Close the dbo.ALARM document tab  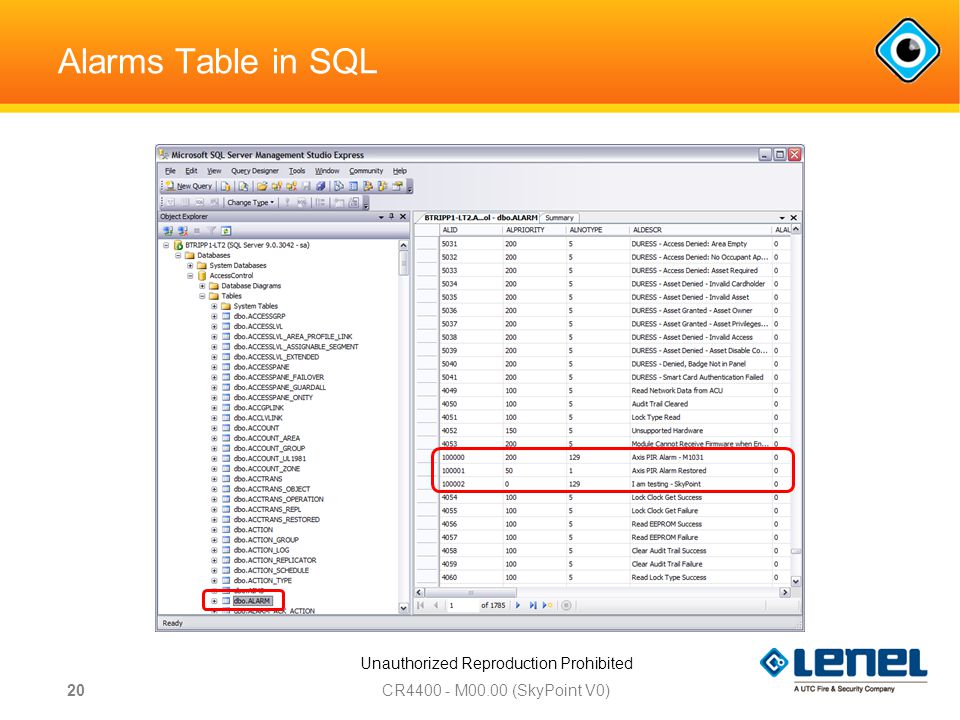coord(793,218)
